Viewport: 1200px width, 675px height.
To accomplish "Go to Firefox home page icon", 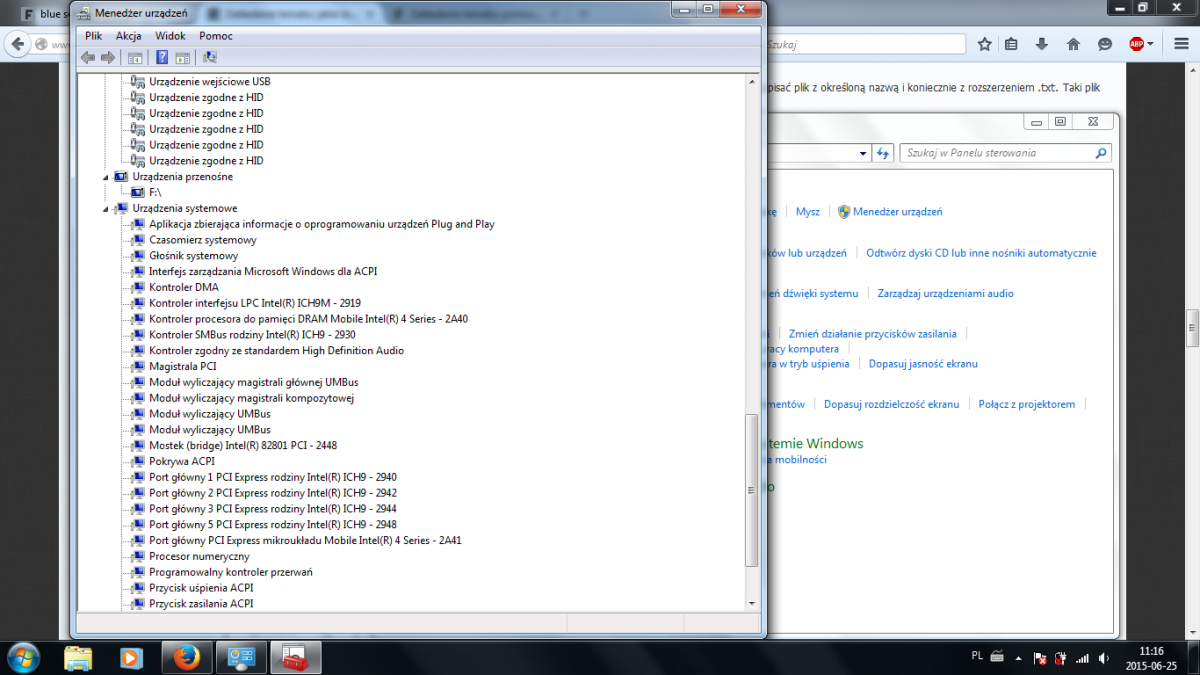I will click(x=1073, y=44).
